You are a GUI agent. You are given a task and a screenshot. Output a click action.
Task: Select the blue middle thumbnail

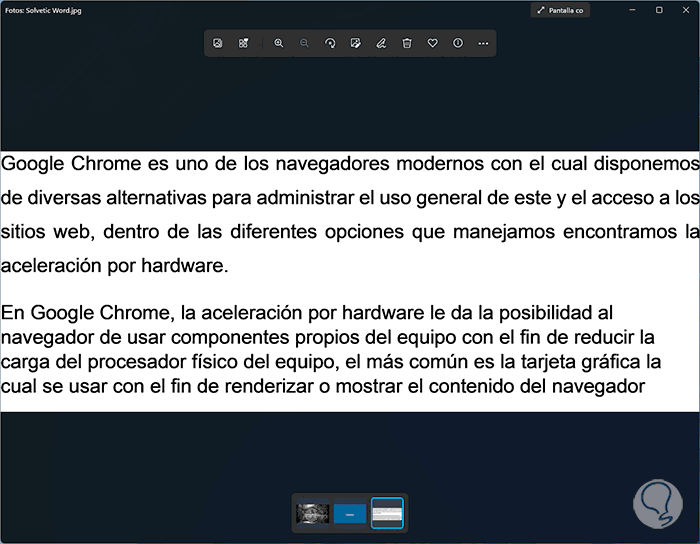tap(350, 514)
